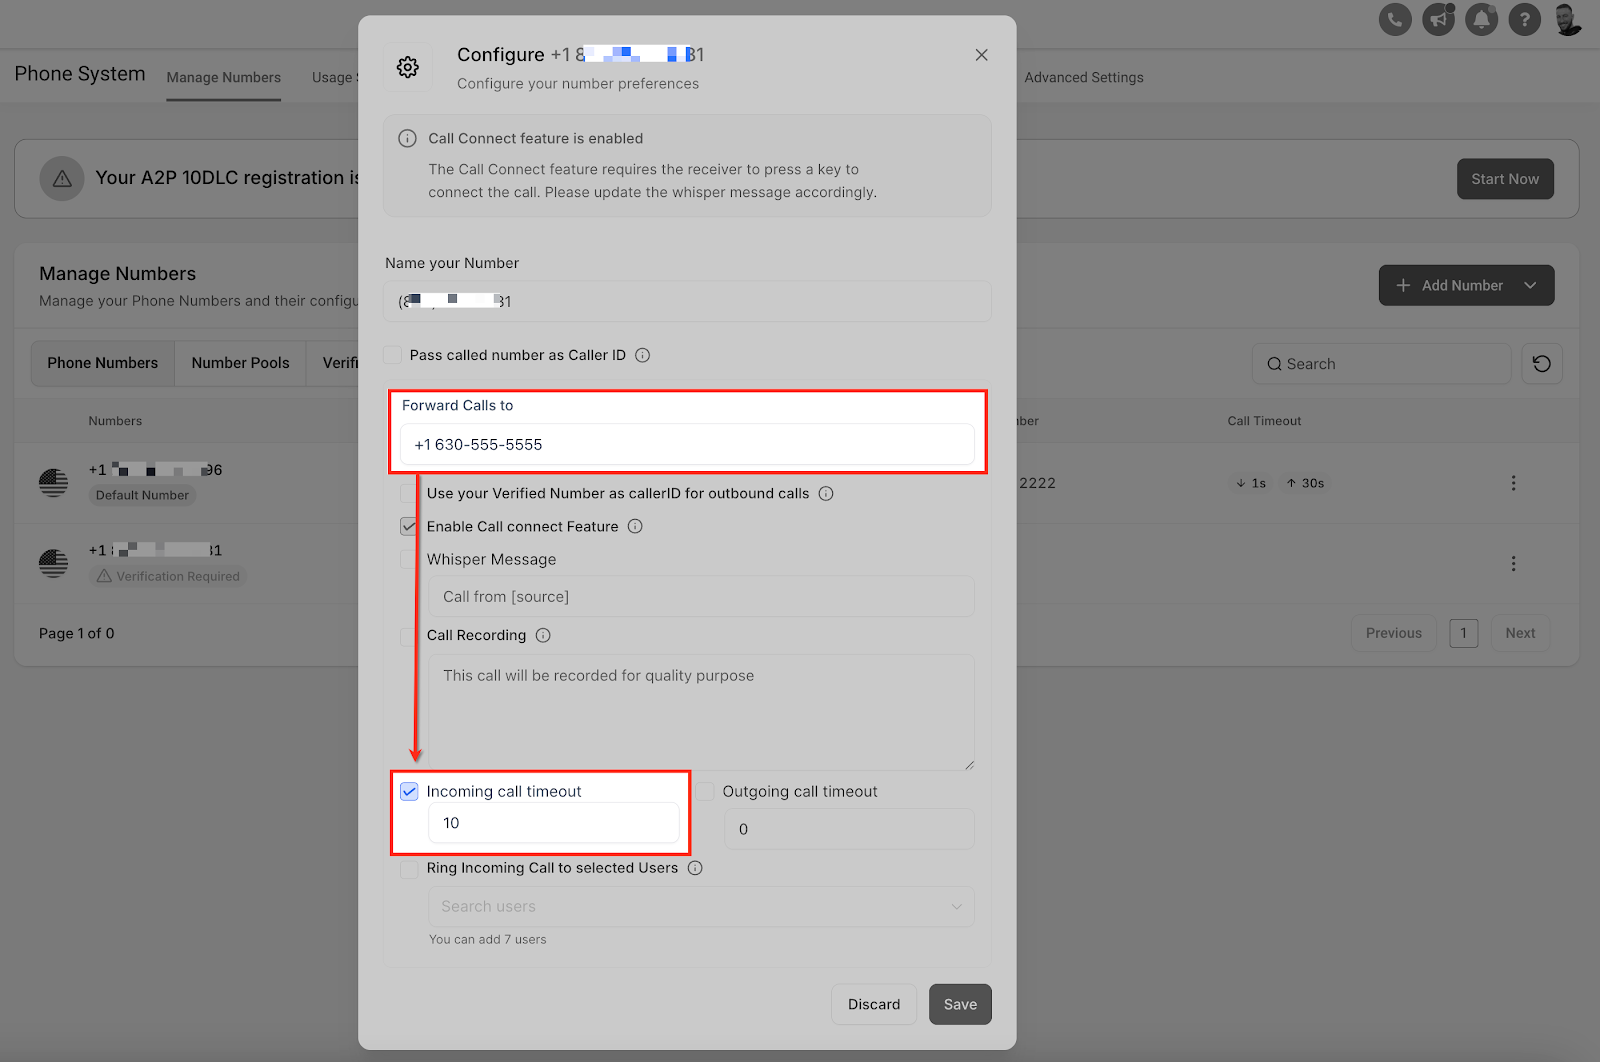Image resolution: width=1600 pixels, height=1062 pixels.
Task: Open the megaphone announcements icon
Action: (1438, 19)
